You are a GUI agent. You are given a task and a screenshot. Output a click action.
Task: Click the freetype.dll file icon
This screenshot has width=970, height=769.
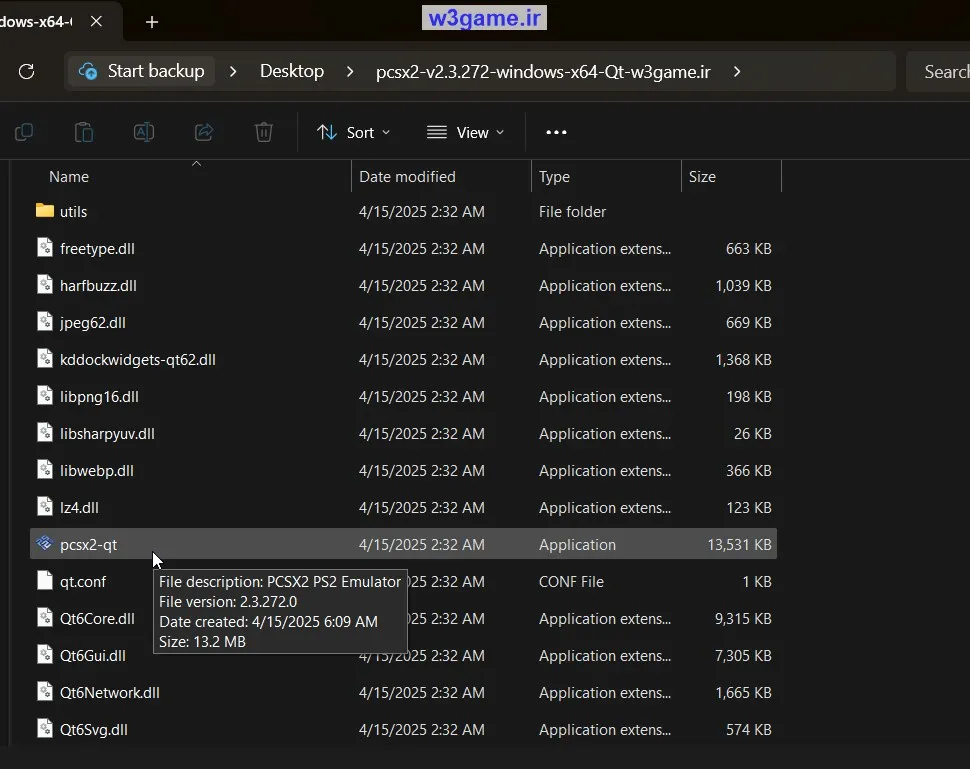pos(45,247)
